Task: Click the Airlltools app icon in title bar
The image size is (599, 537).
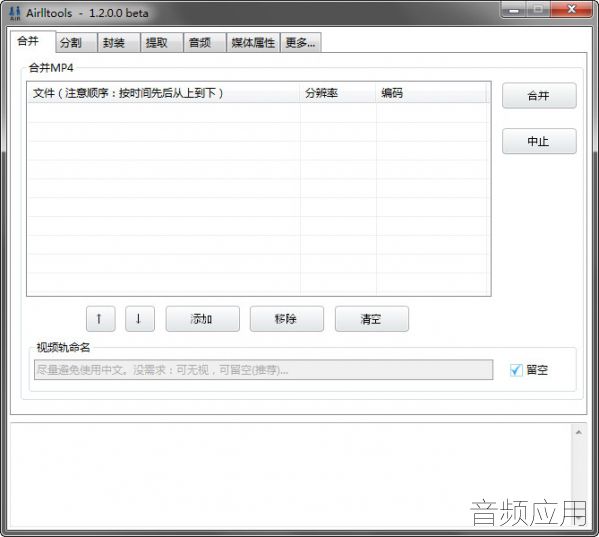Action: [15, 13]
